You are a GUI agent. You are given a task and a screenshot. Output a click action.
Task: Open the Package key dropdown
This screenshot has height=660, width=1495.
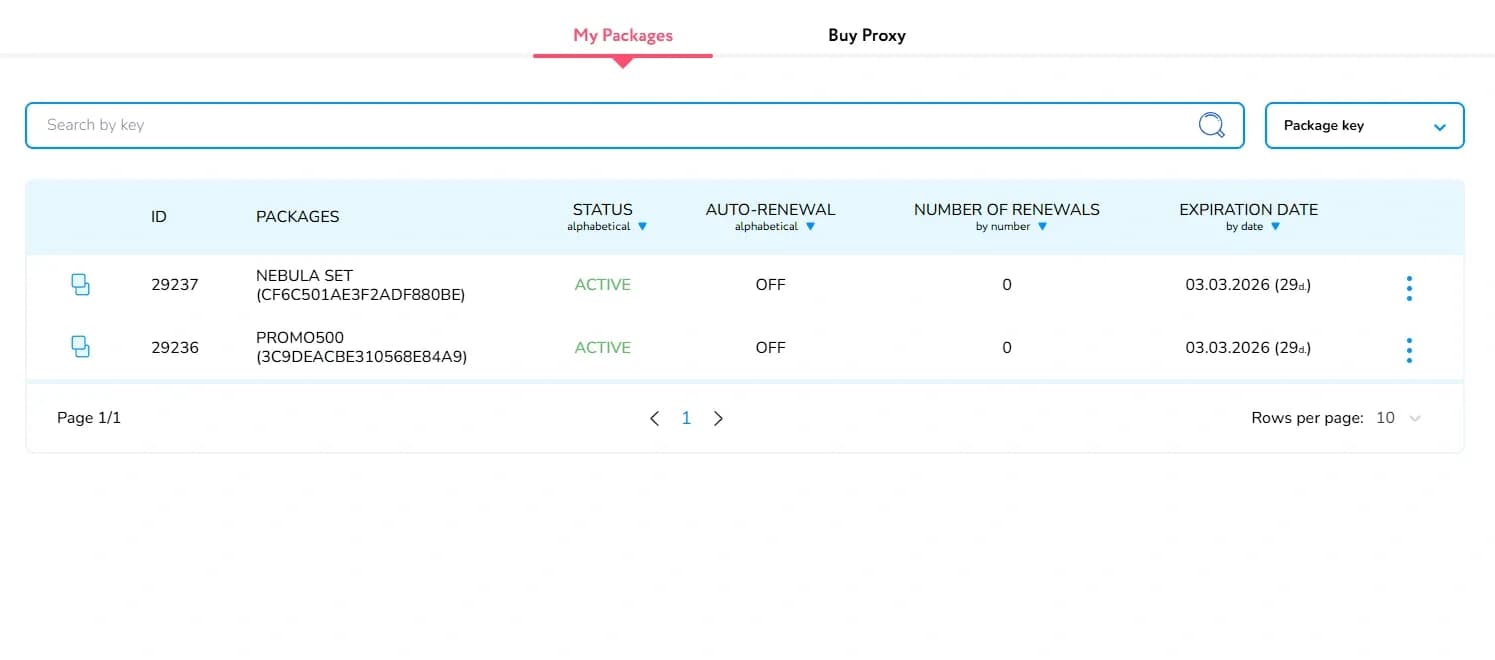click(1364, 126)
